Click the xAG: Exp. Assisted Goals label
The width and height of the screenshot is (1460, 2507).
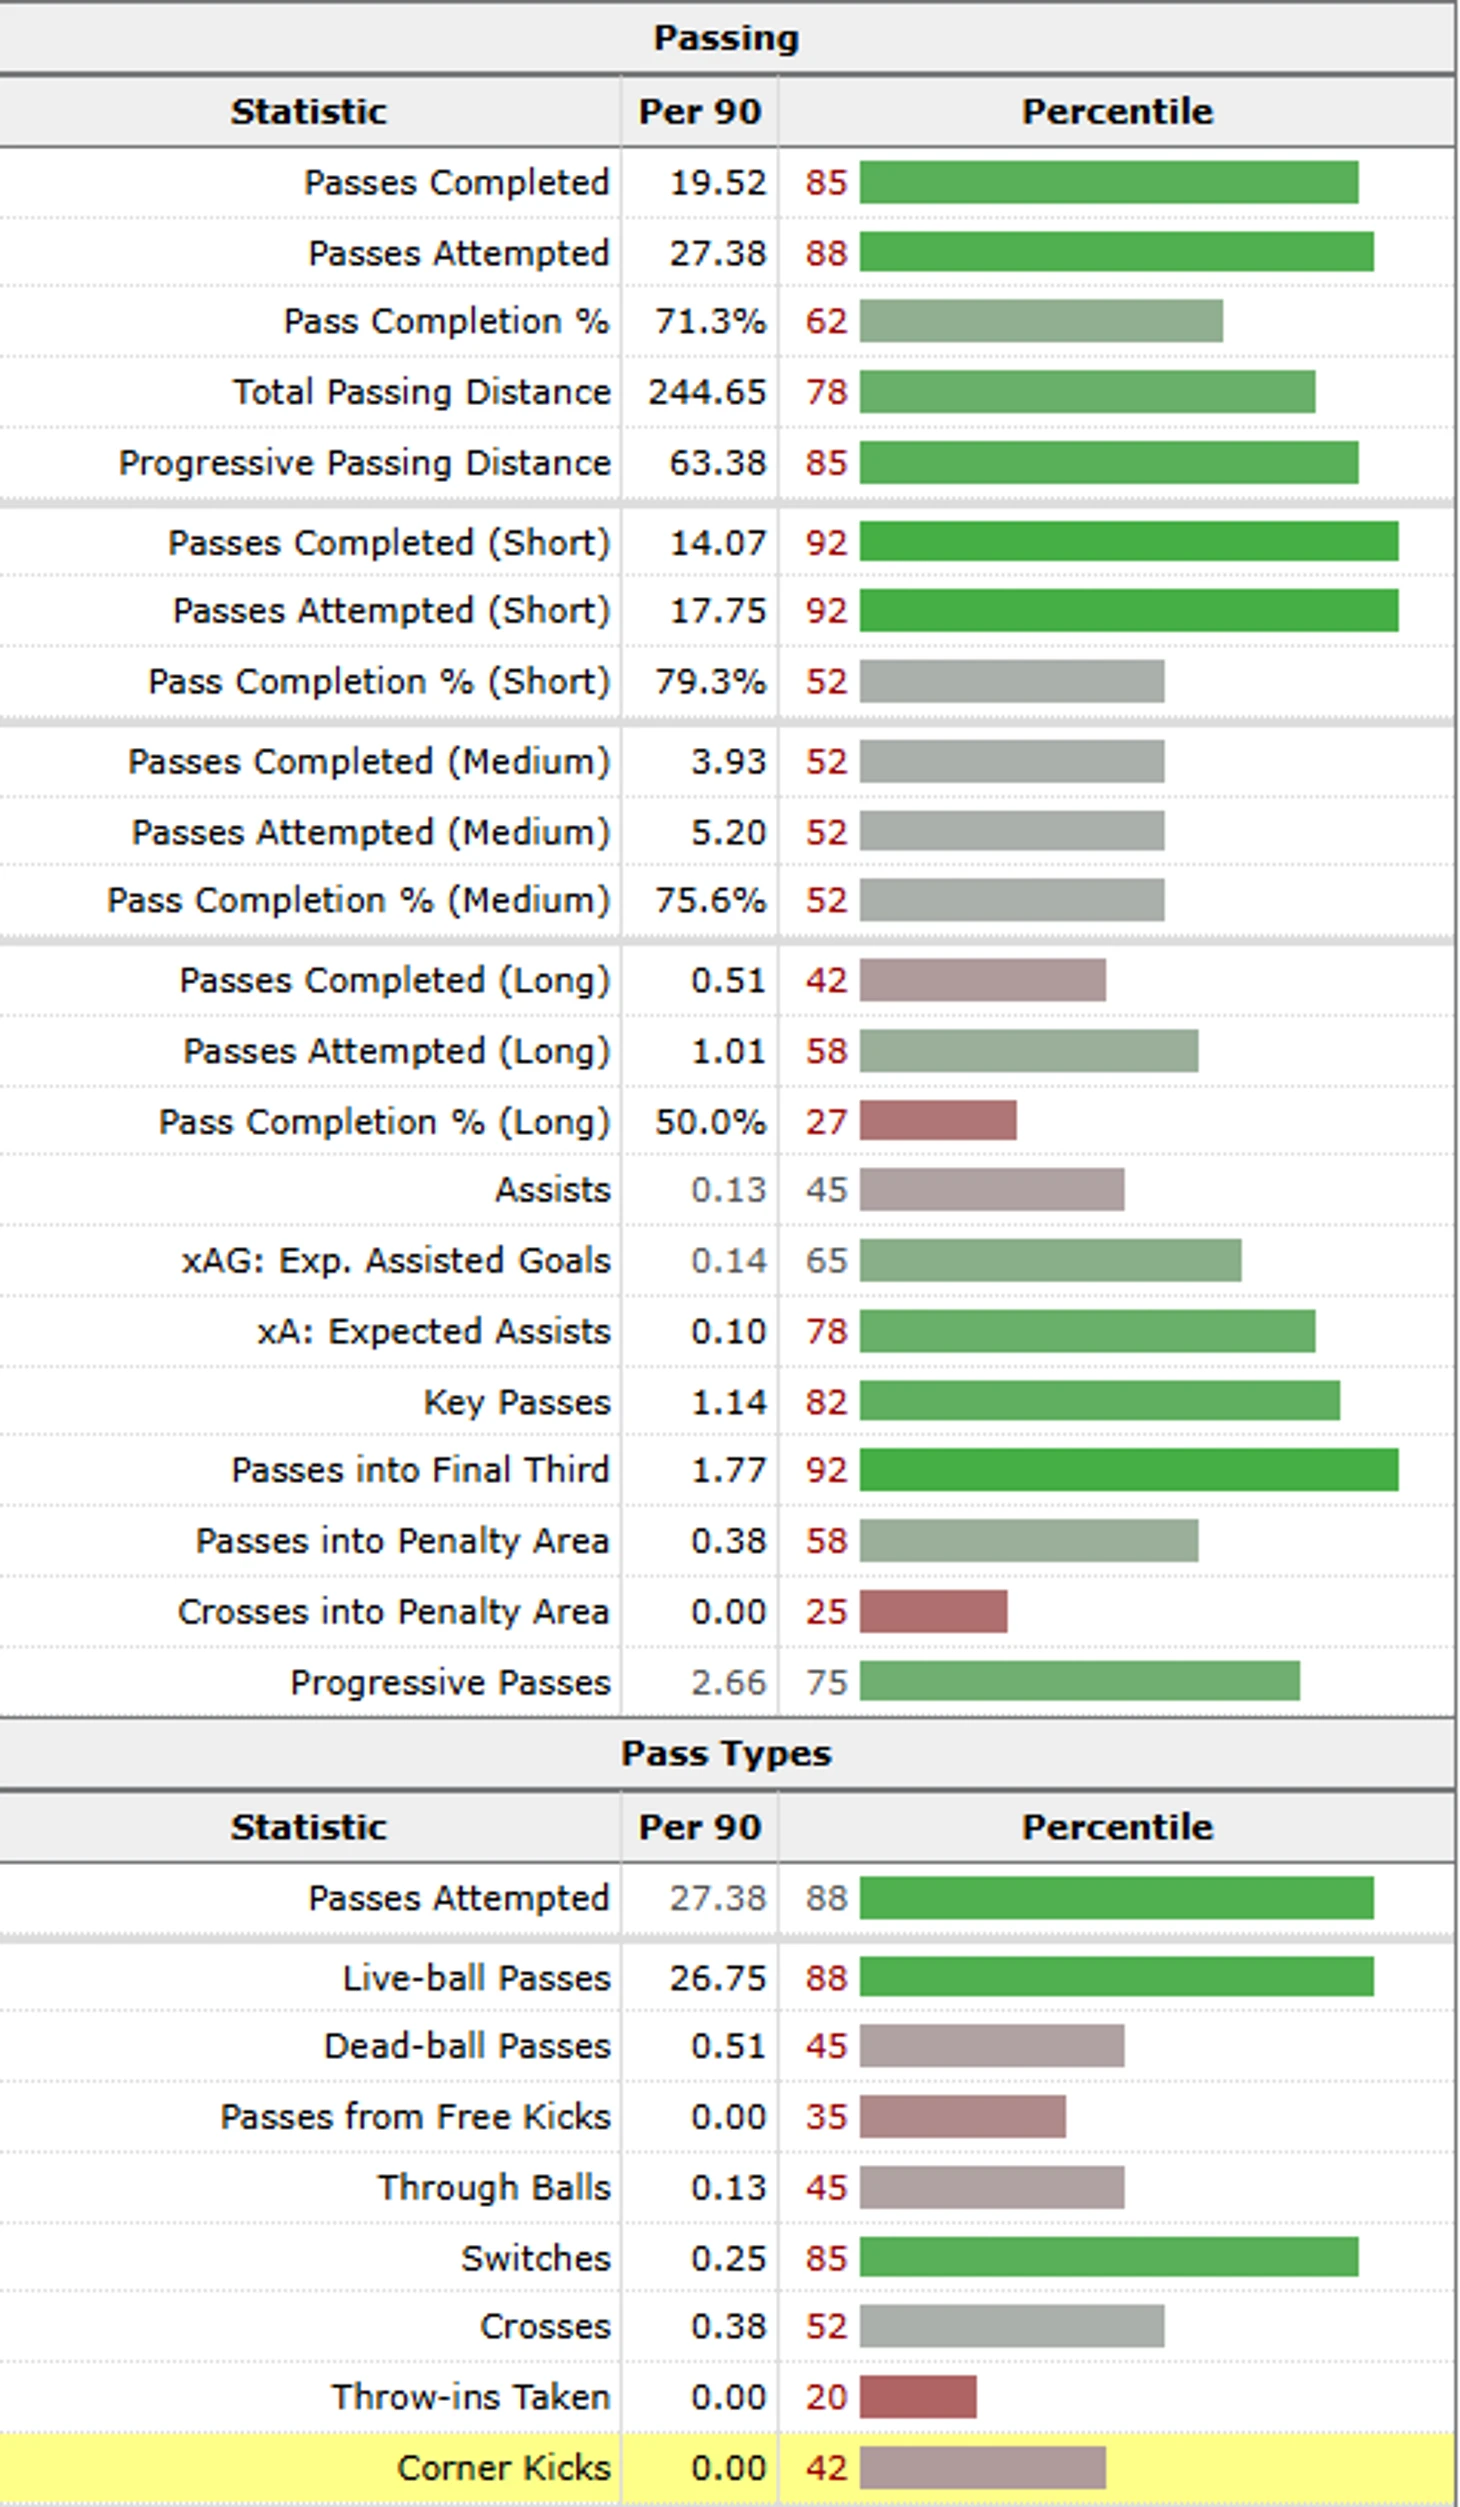[395, 1261]
